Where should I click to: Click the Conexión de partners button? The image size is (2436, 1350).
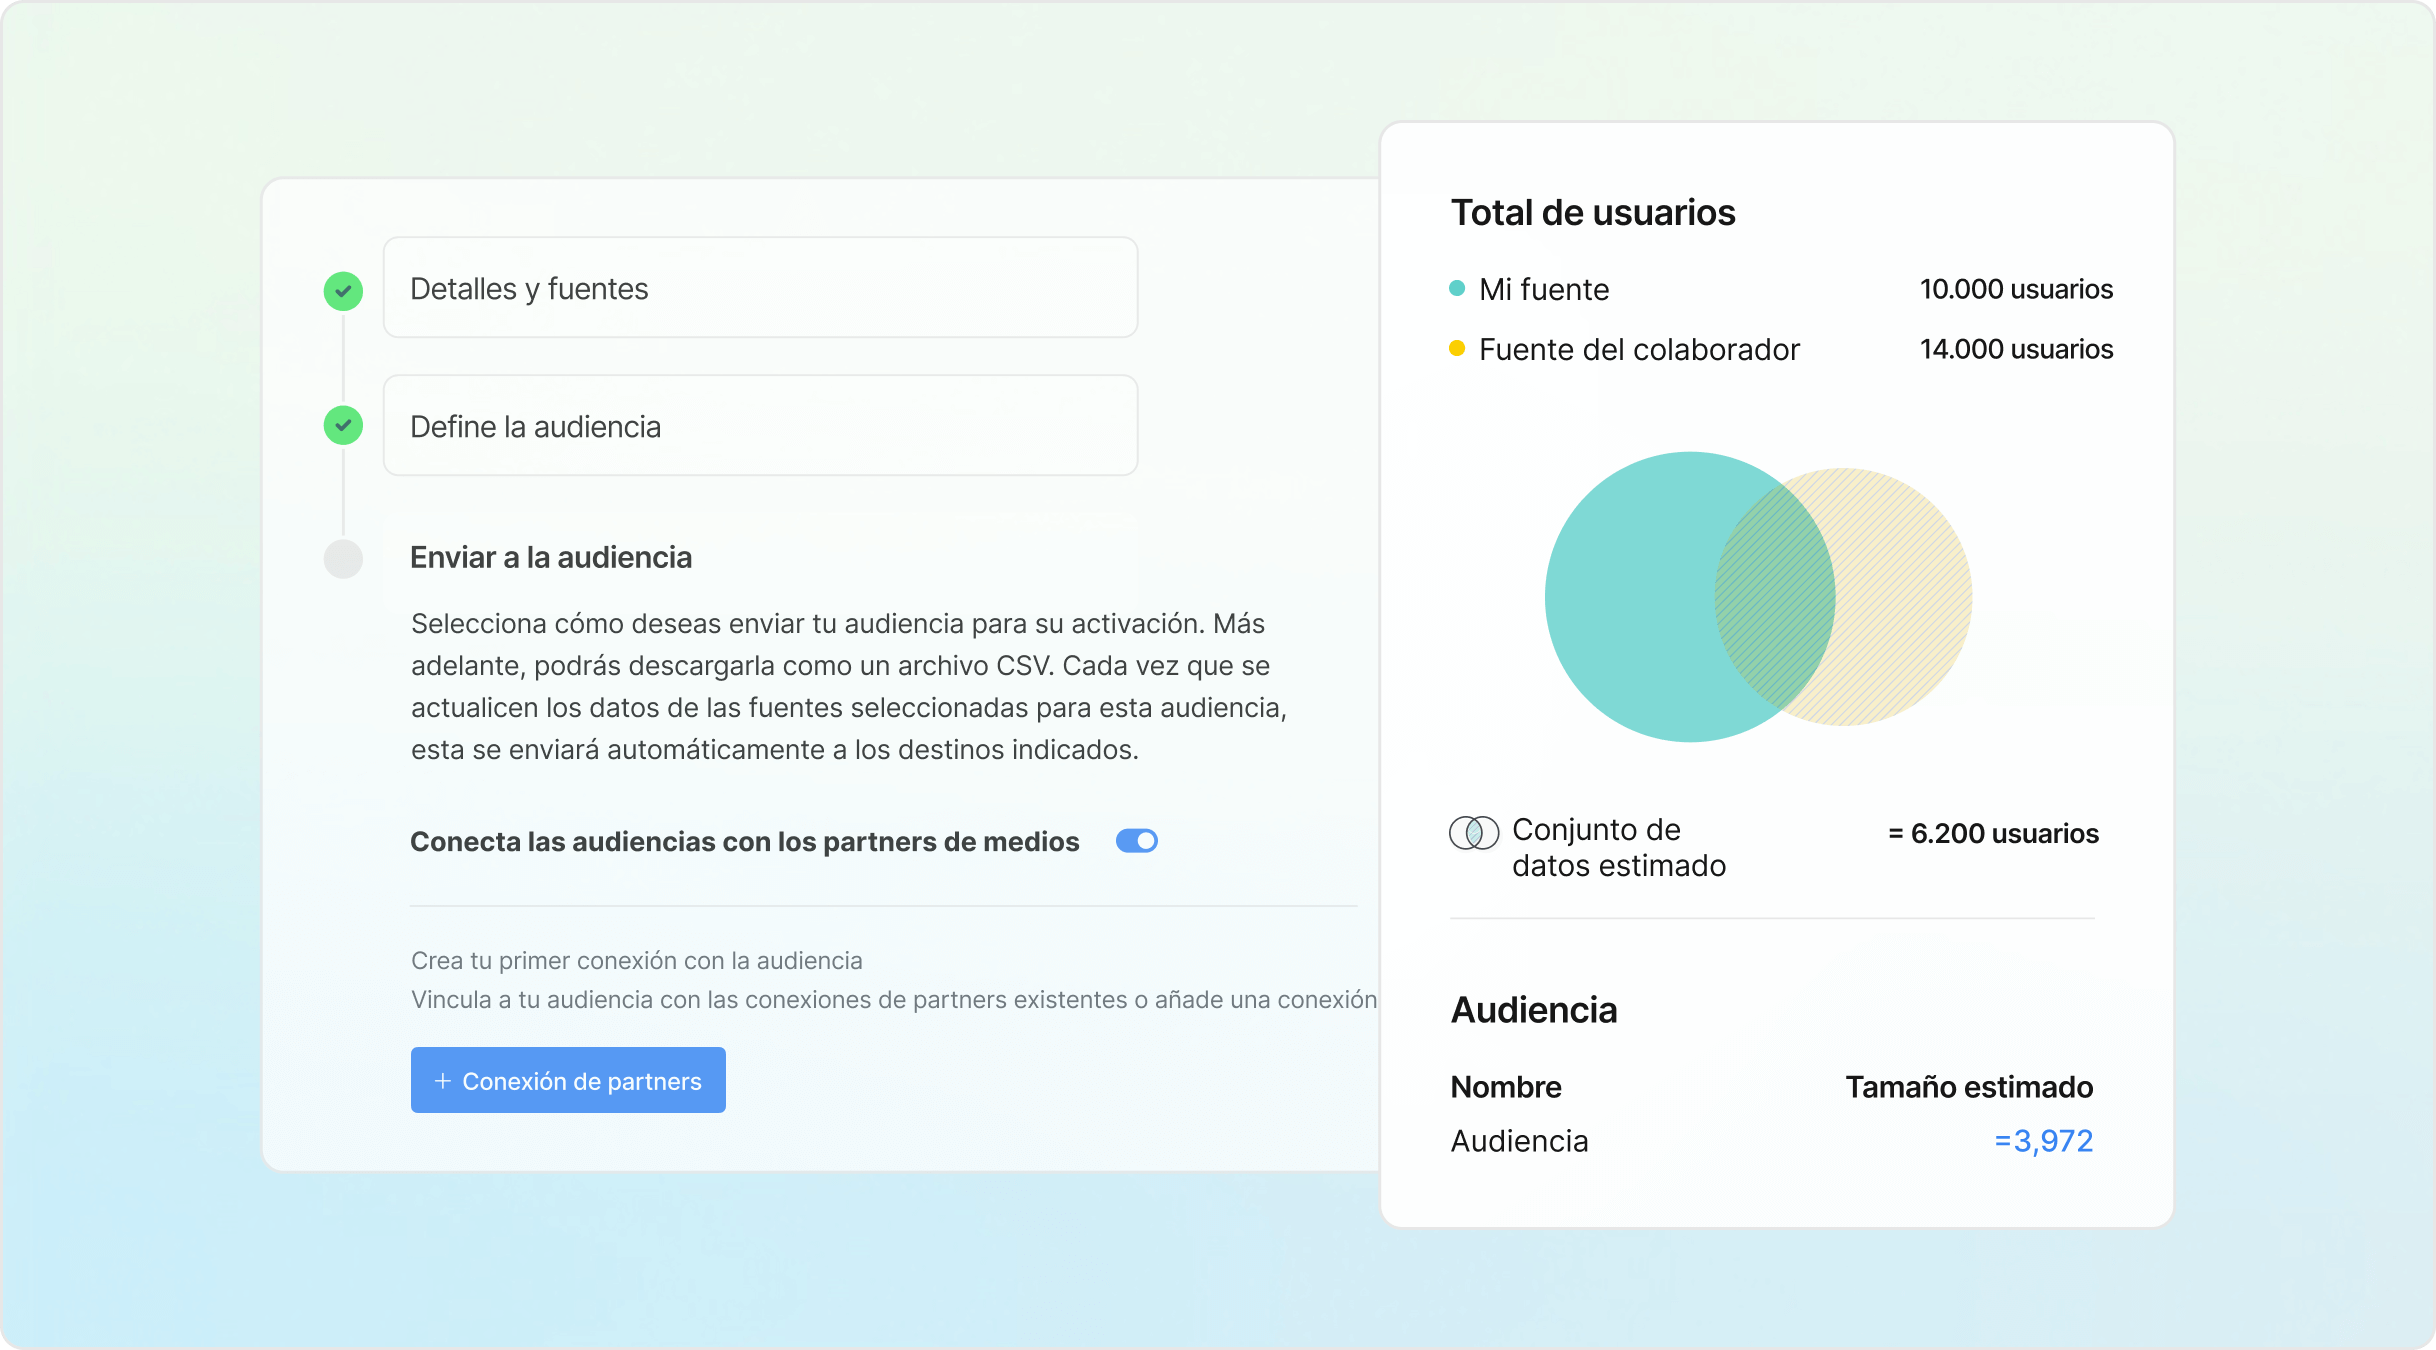[x=567, y=1080]
